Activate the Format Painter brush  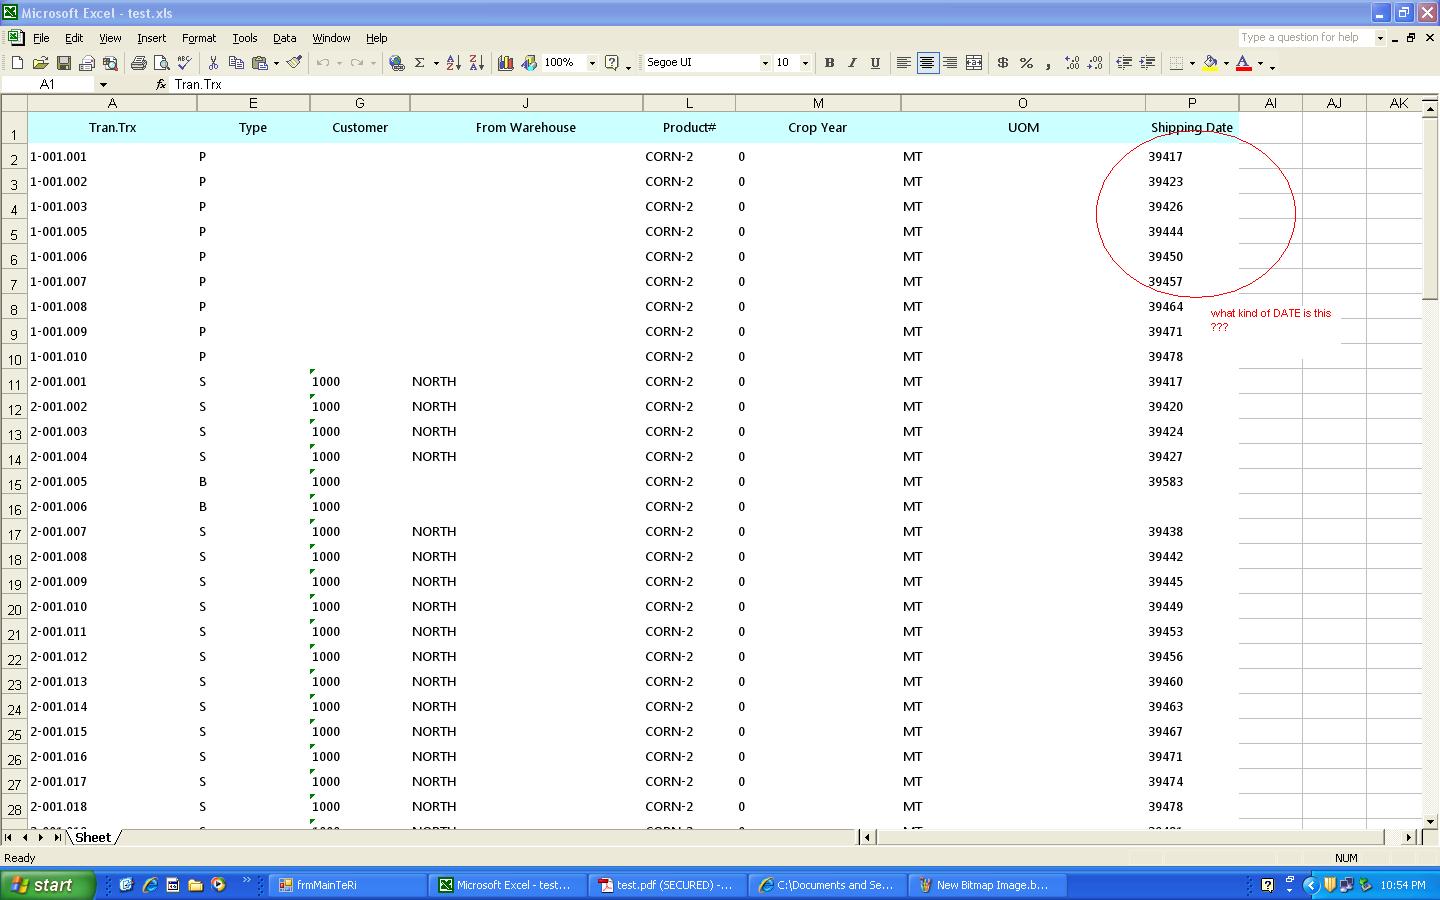point(294,63)
